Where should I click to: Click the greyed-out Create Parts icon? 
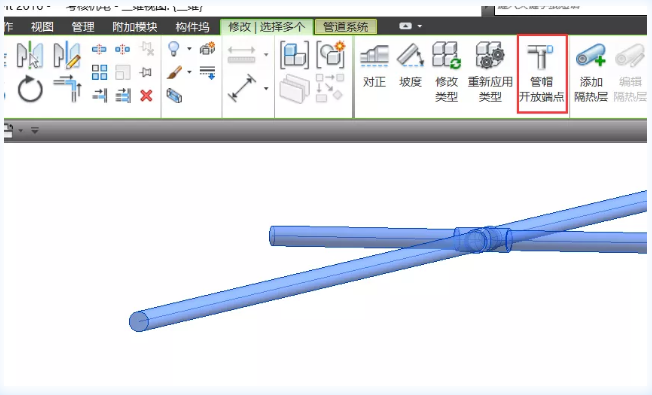click(294, 89)
